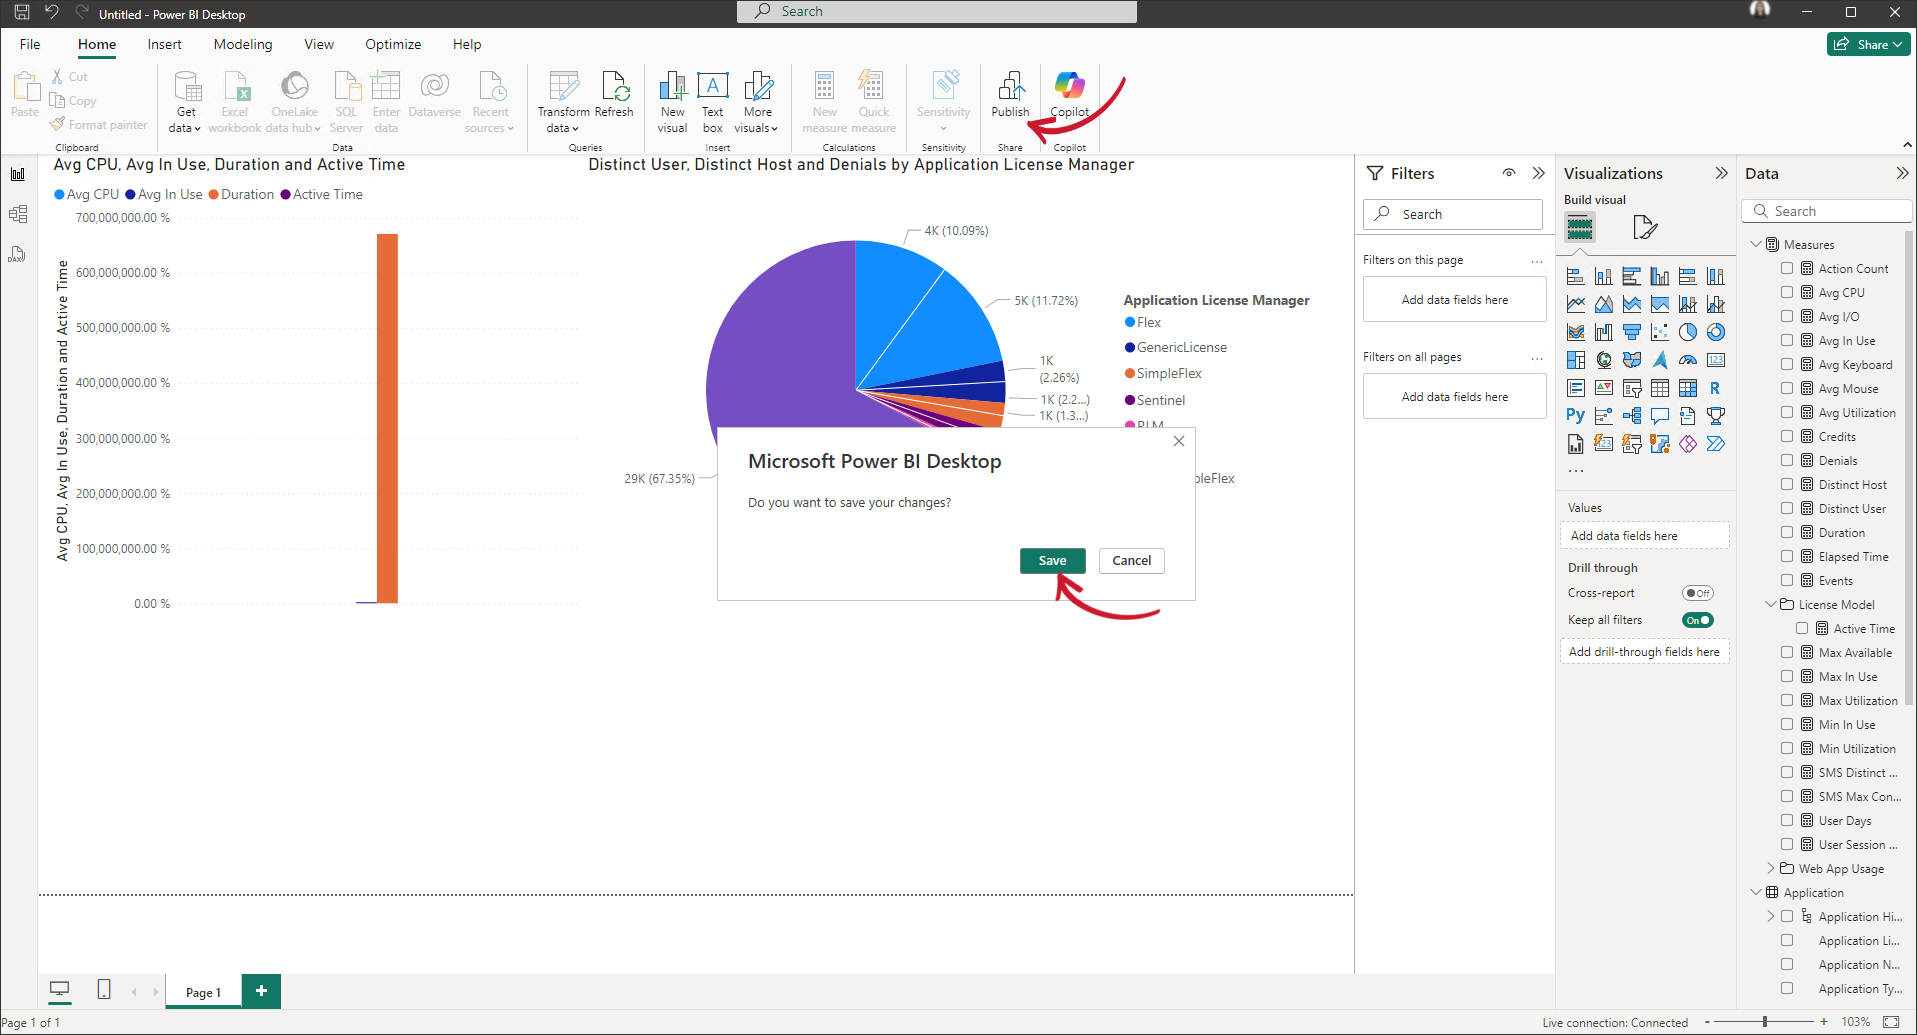Collapse the Measures tree group
1917x1035 pixels.
click(x=1756, y=244)
